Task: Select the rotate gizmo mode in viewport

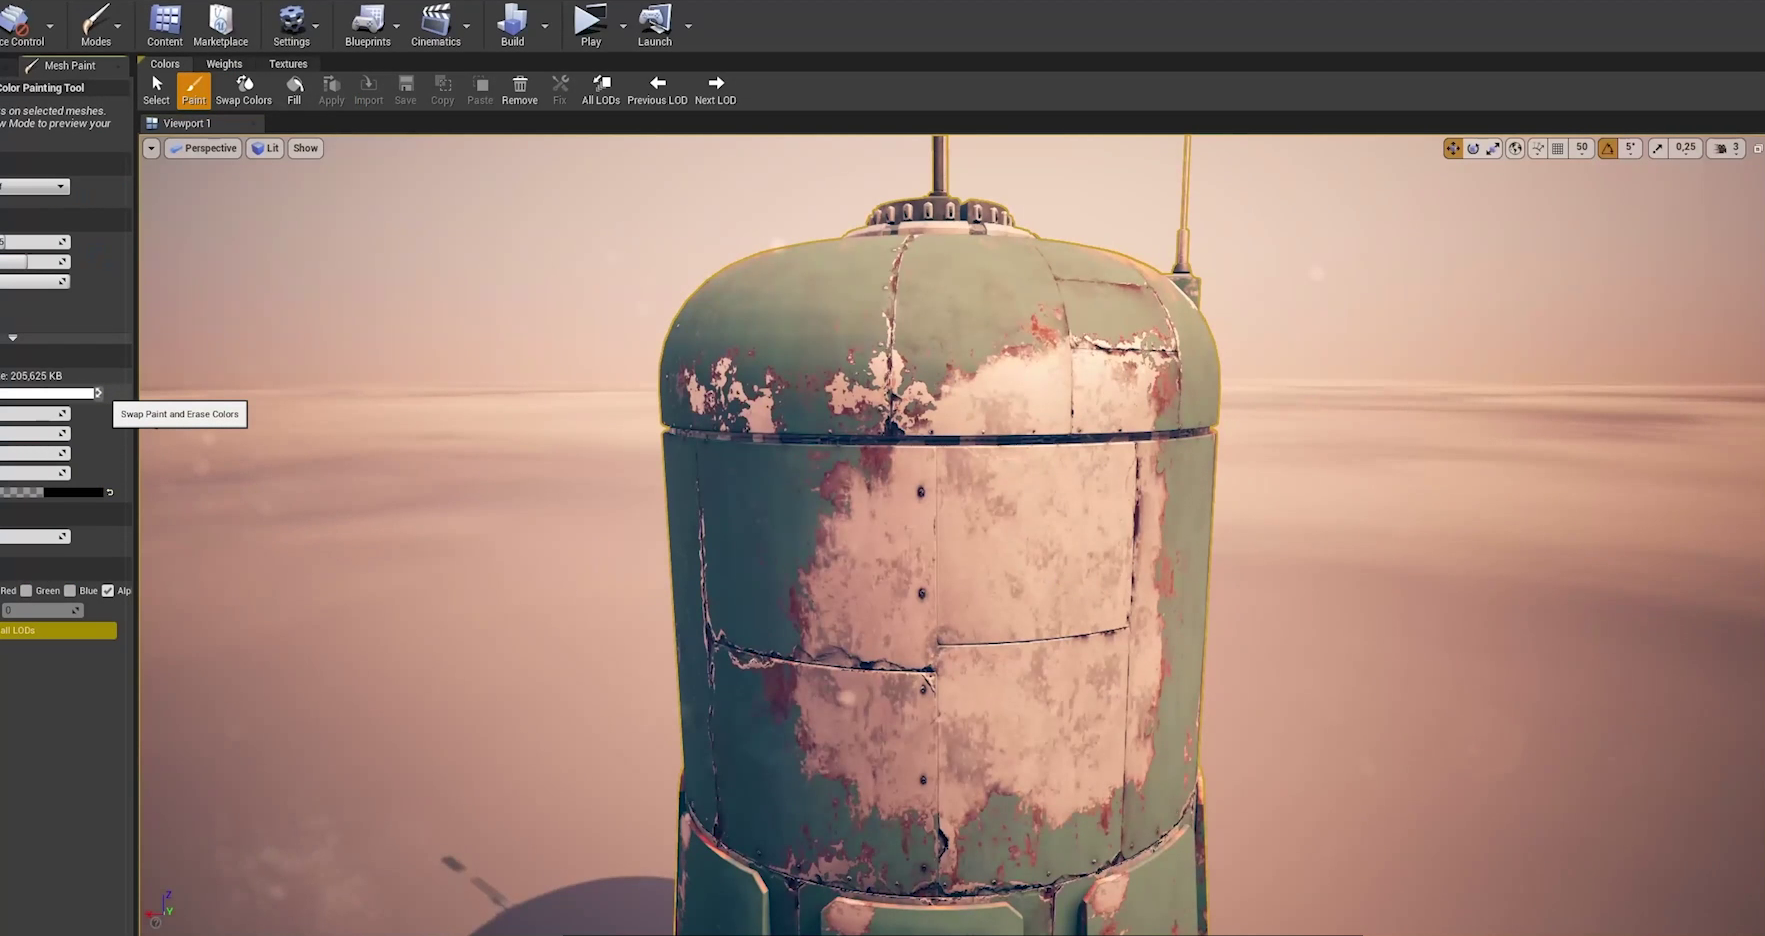Action: 1473,149
